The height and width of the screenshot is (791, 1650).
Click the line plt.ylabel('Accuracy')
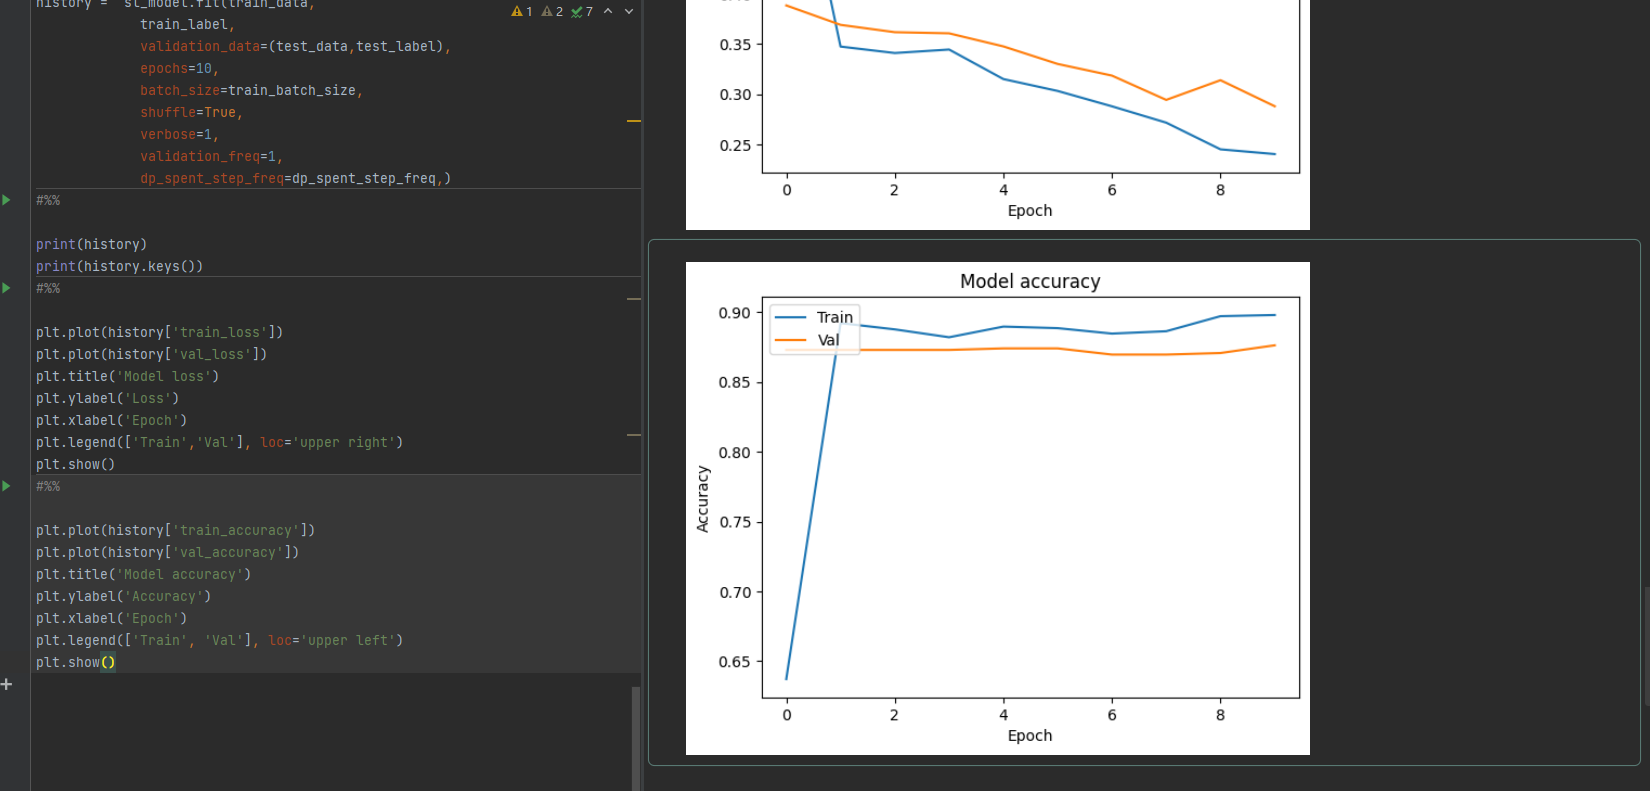pyautogui.click(x=124, y=596)
